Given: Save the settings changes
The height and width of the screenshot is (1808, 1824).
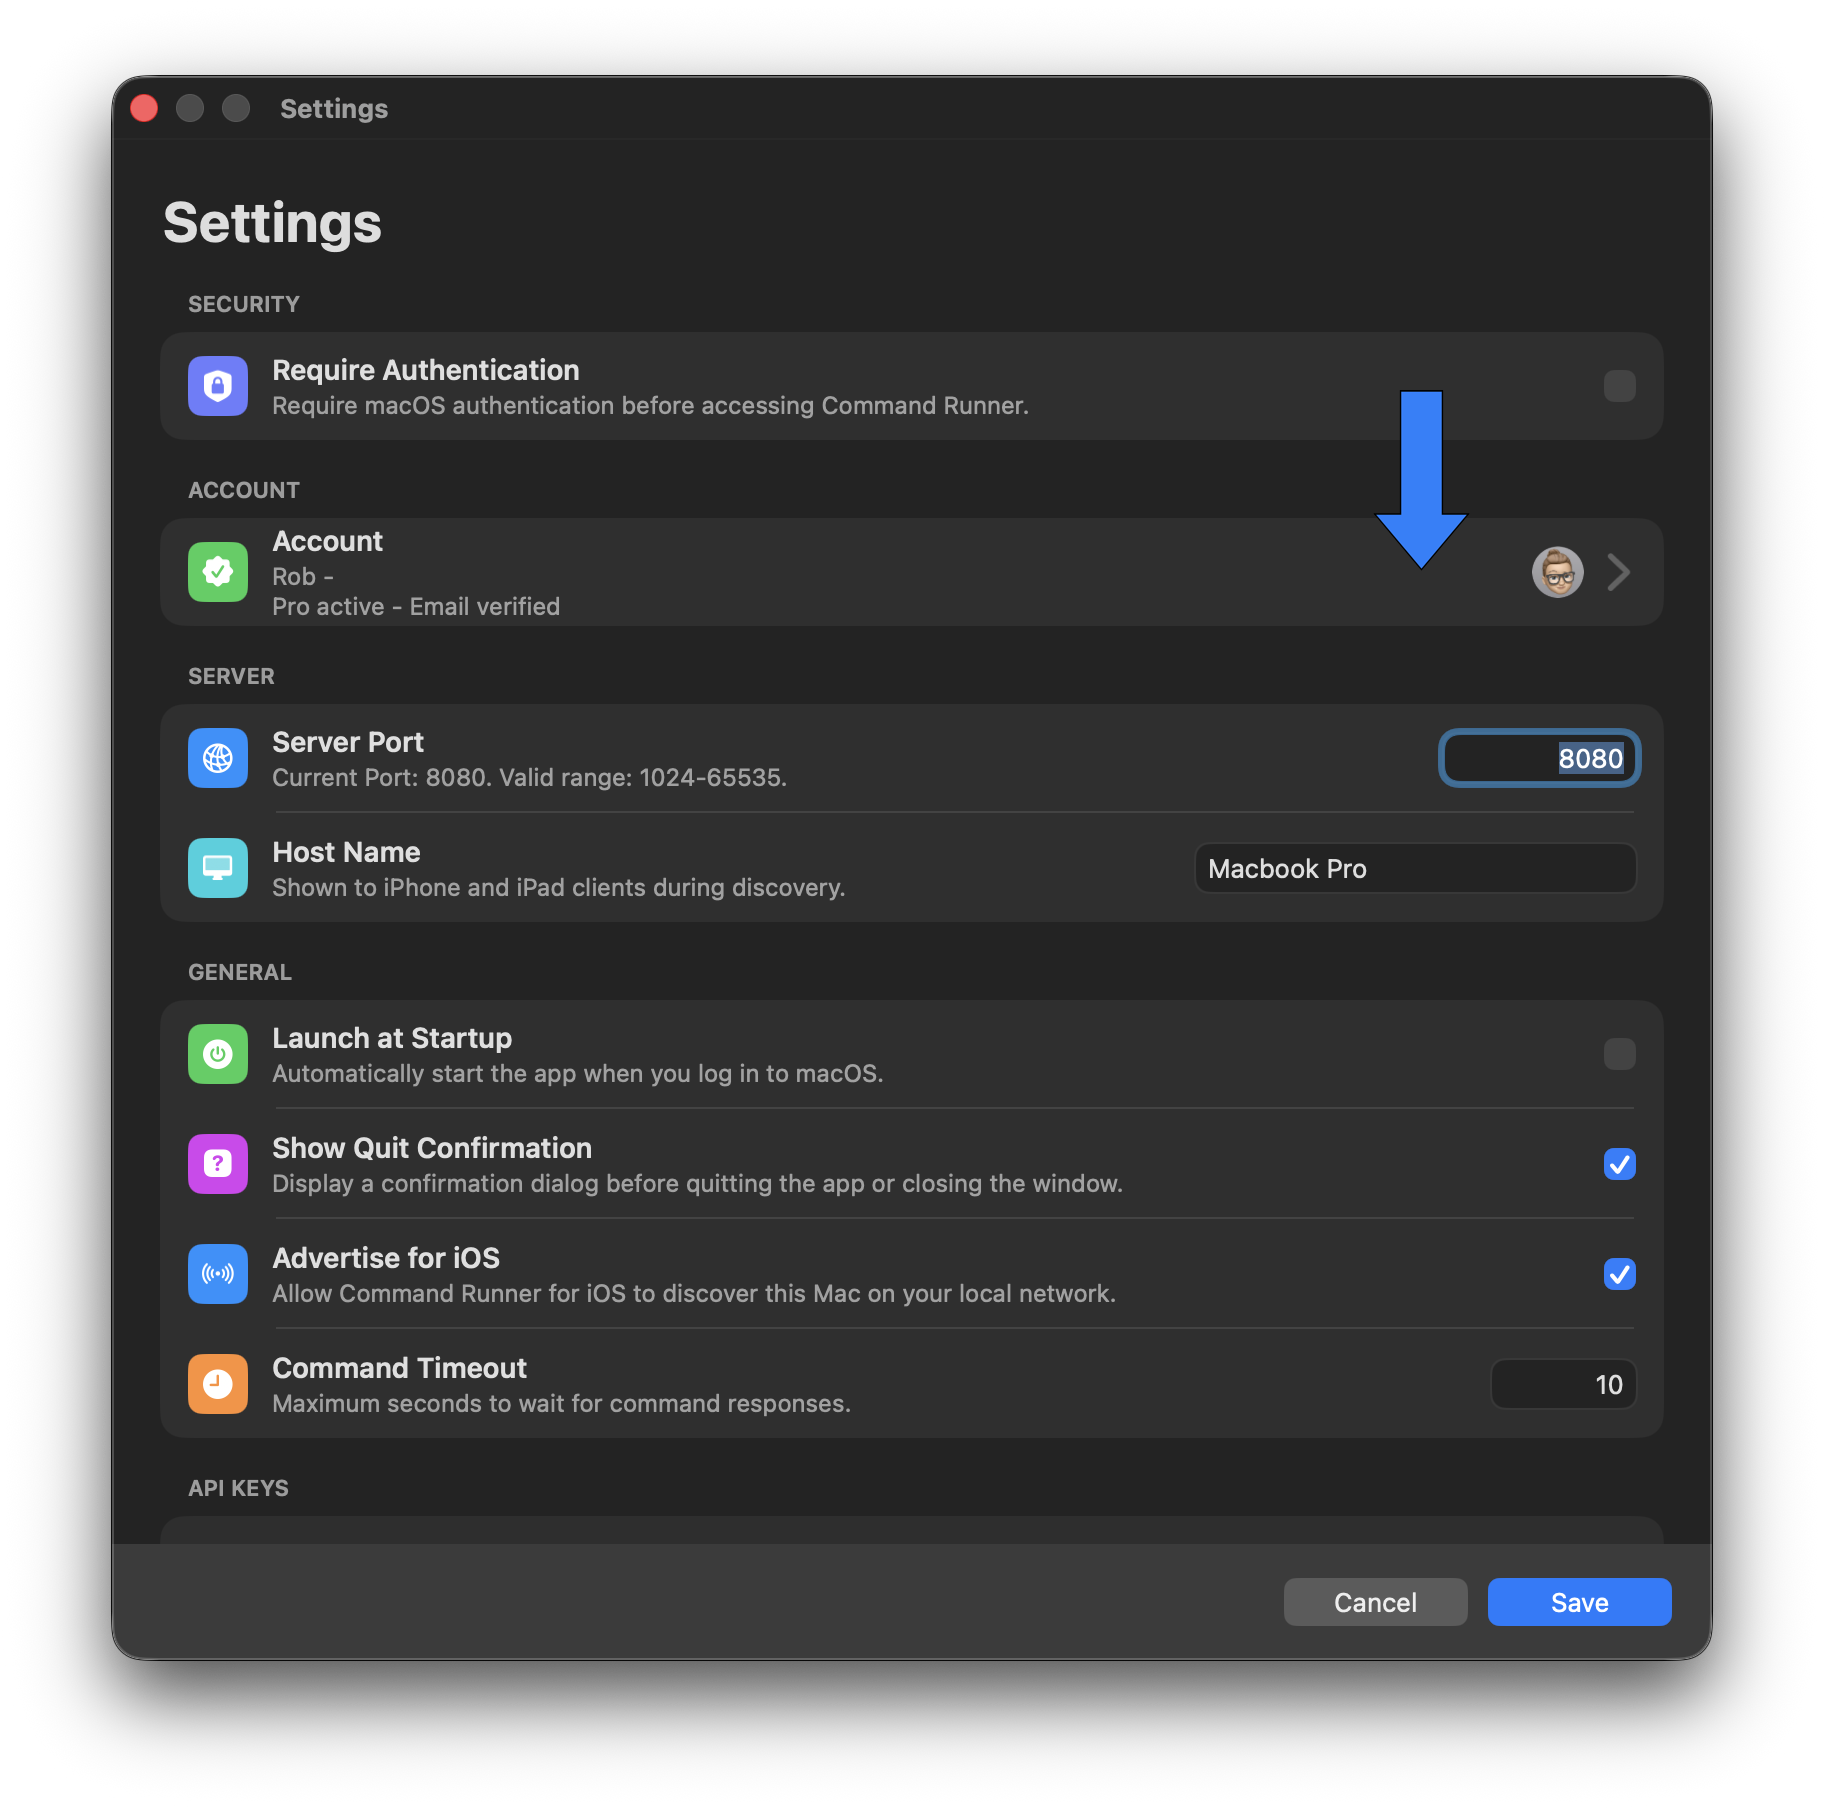Looking at the screenshot, I should (1579, 1602).
